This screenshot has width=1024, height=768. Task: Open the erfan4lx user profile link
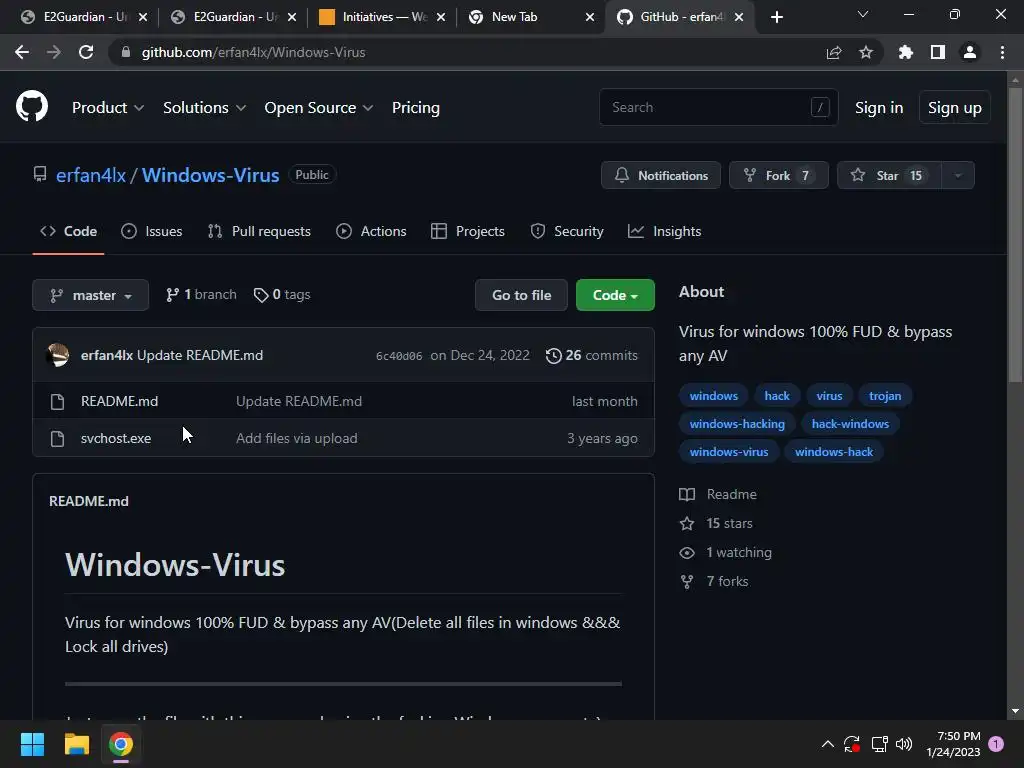coord(91,175)
